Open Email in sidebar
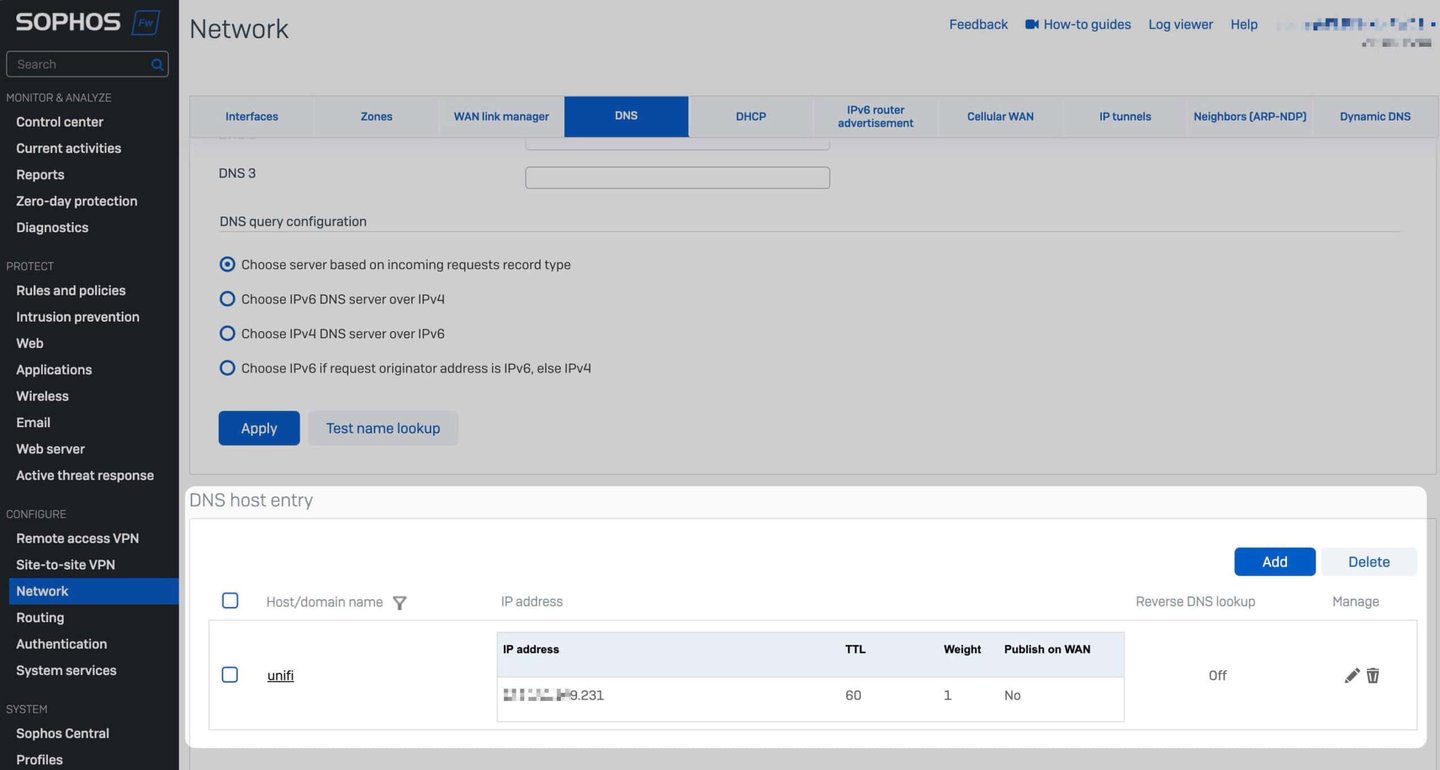This screenshot has width=1440, height=770. point(33,423)
